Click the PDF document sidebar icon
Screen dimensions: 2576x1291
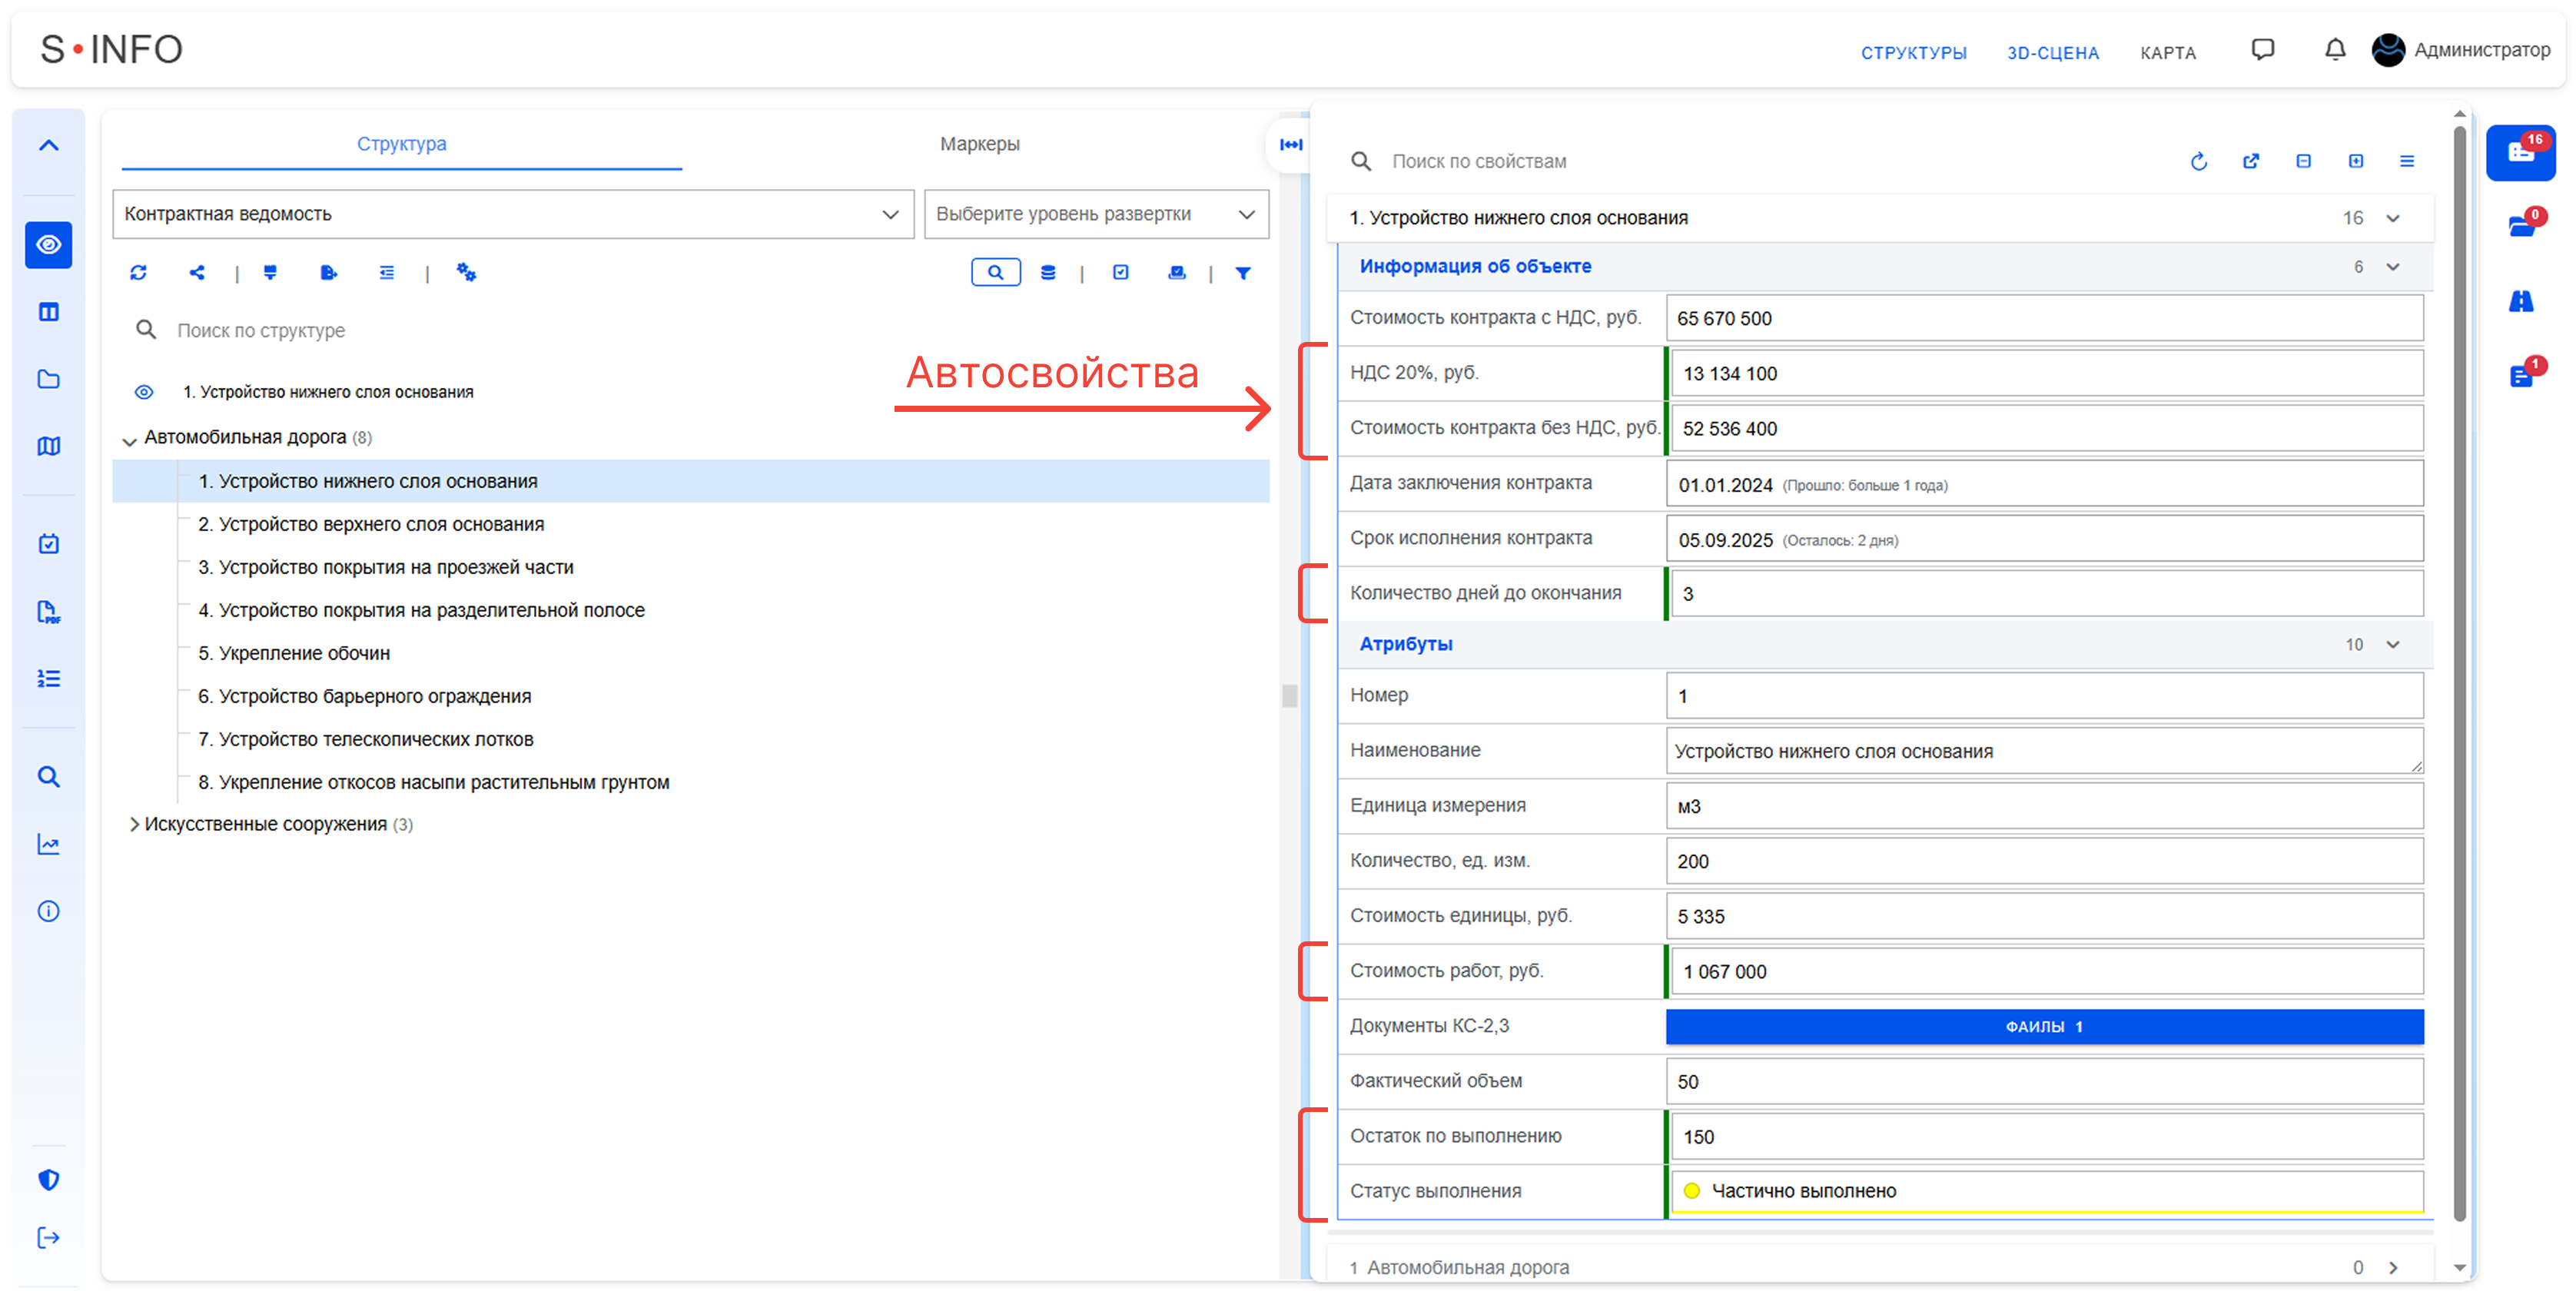pyautogui.click(x=48, y=611)
